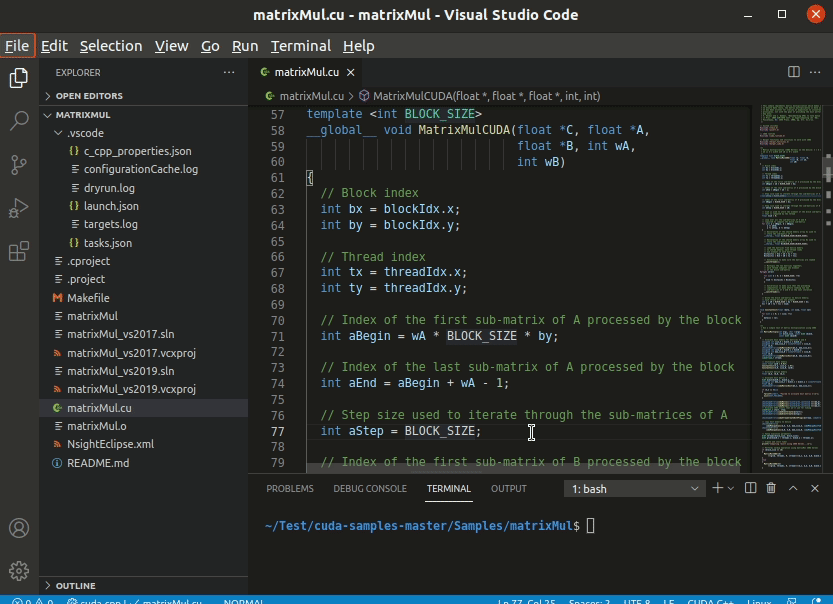Viewport: 833px width, 604px height.
Task: Split the editor right
Action: pyautogui.click(x=794, y=72)
